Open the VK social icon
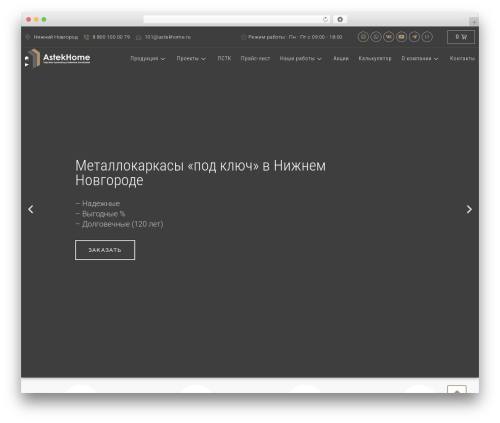This screenshot has width=500, height=423. point(389,37)
